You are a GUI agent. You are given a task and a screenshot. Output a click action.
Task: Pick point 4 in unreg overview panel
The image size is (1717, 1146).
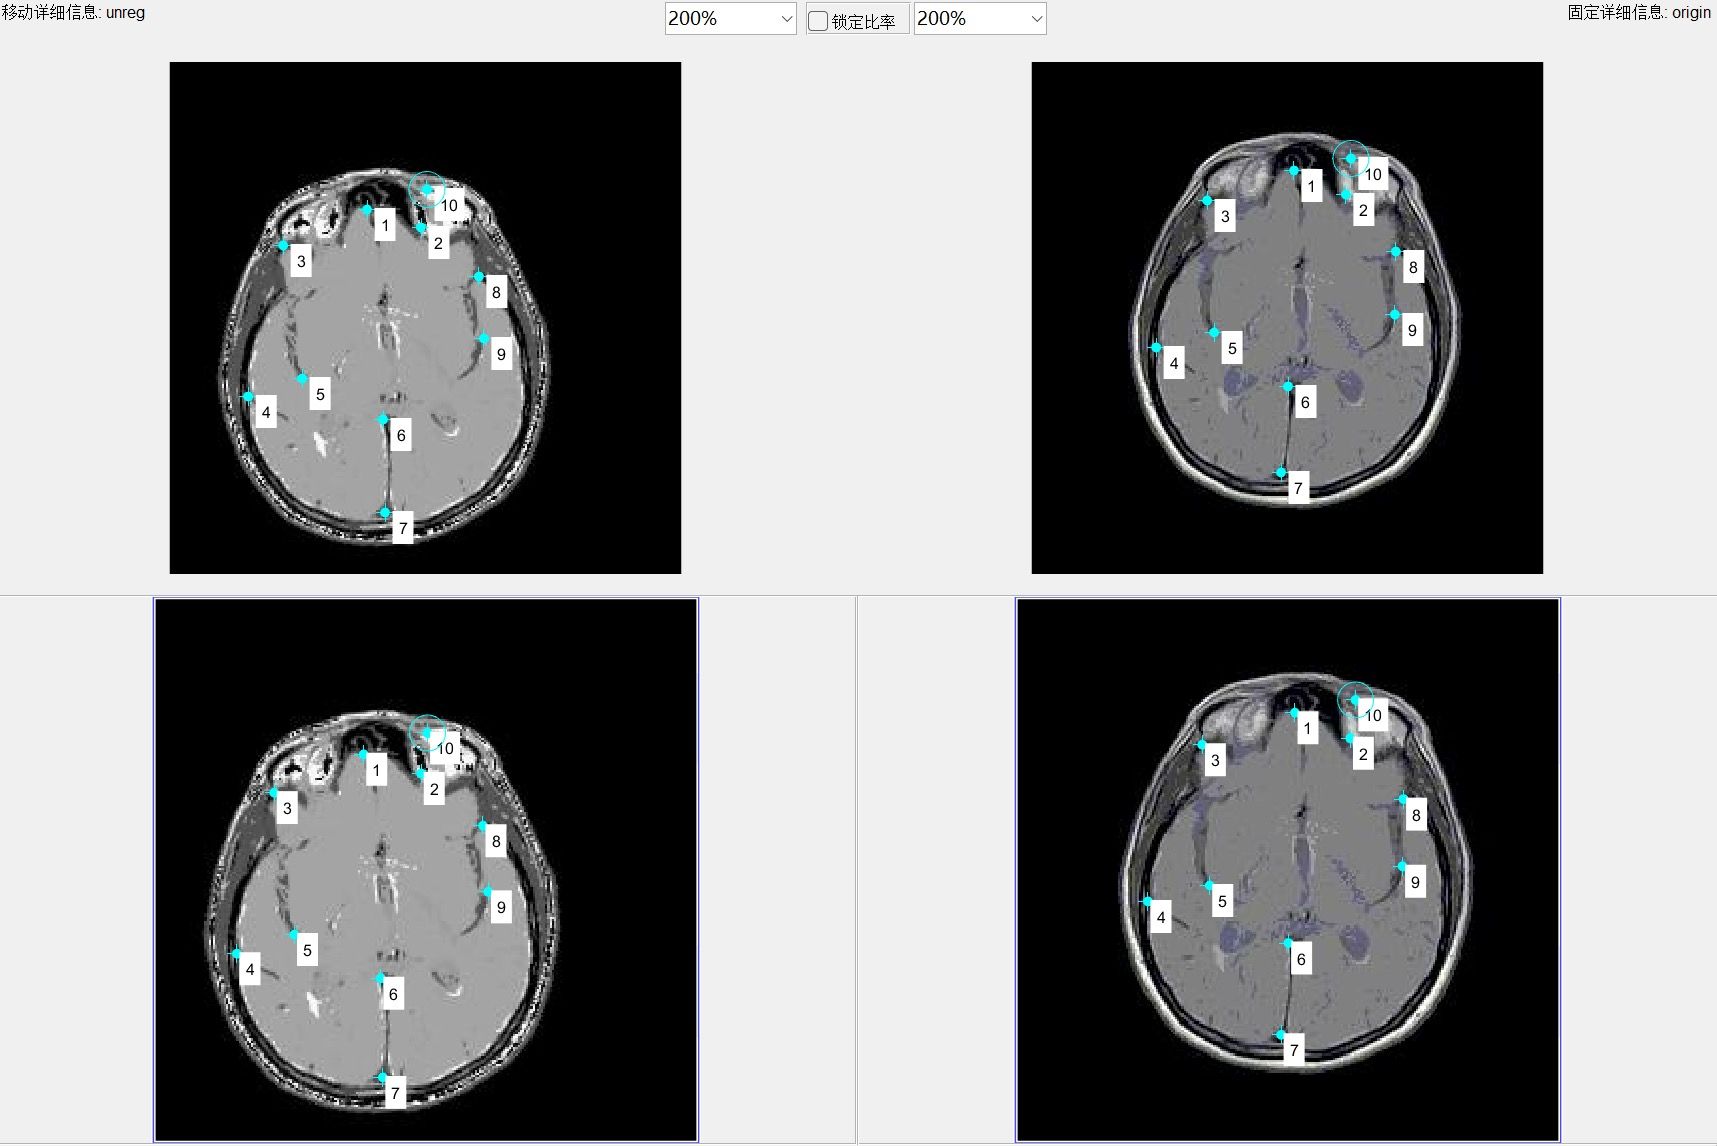tap(236, 954)
